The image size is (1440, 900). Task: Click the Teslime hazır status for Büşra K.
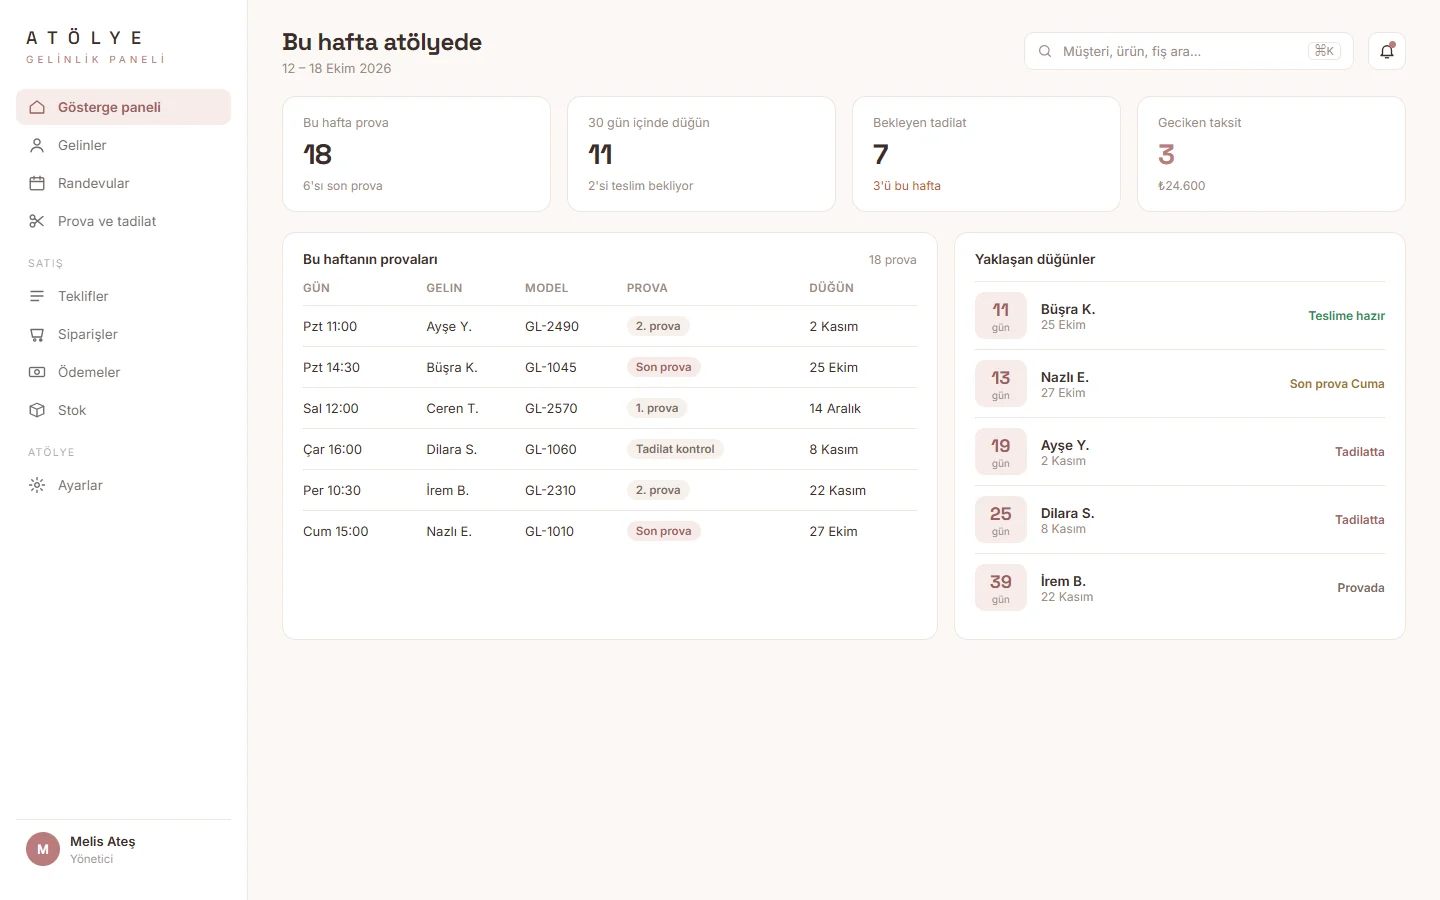[x=1346, y=316]
